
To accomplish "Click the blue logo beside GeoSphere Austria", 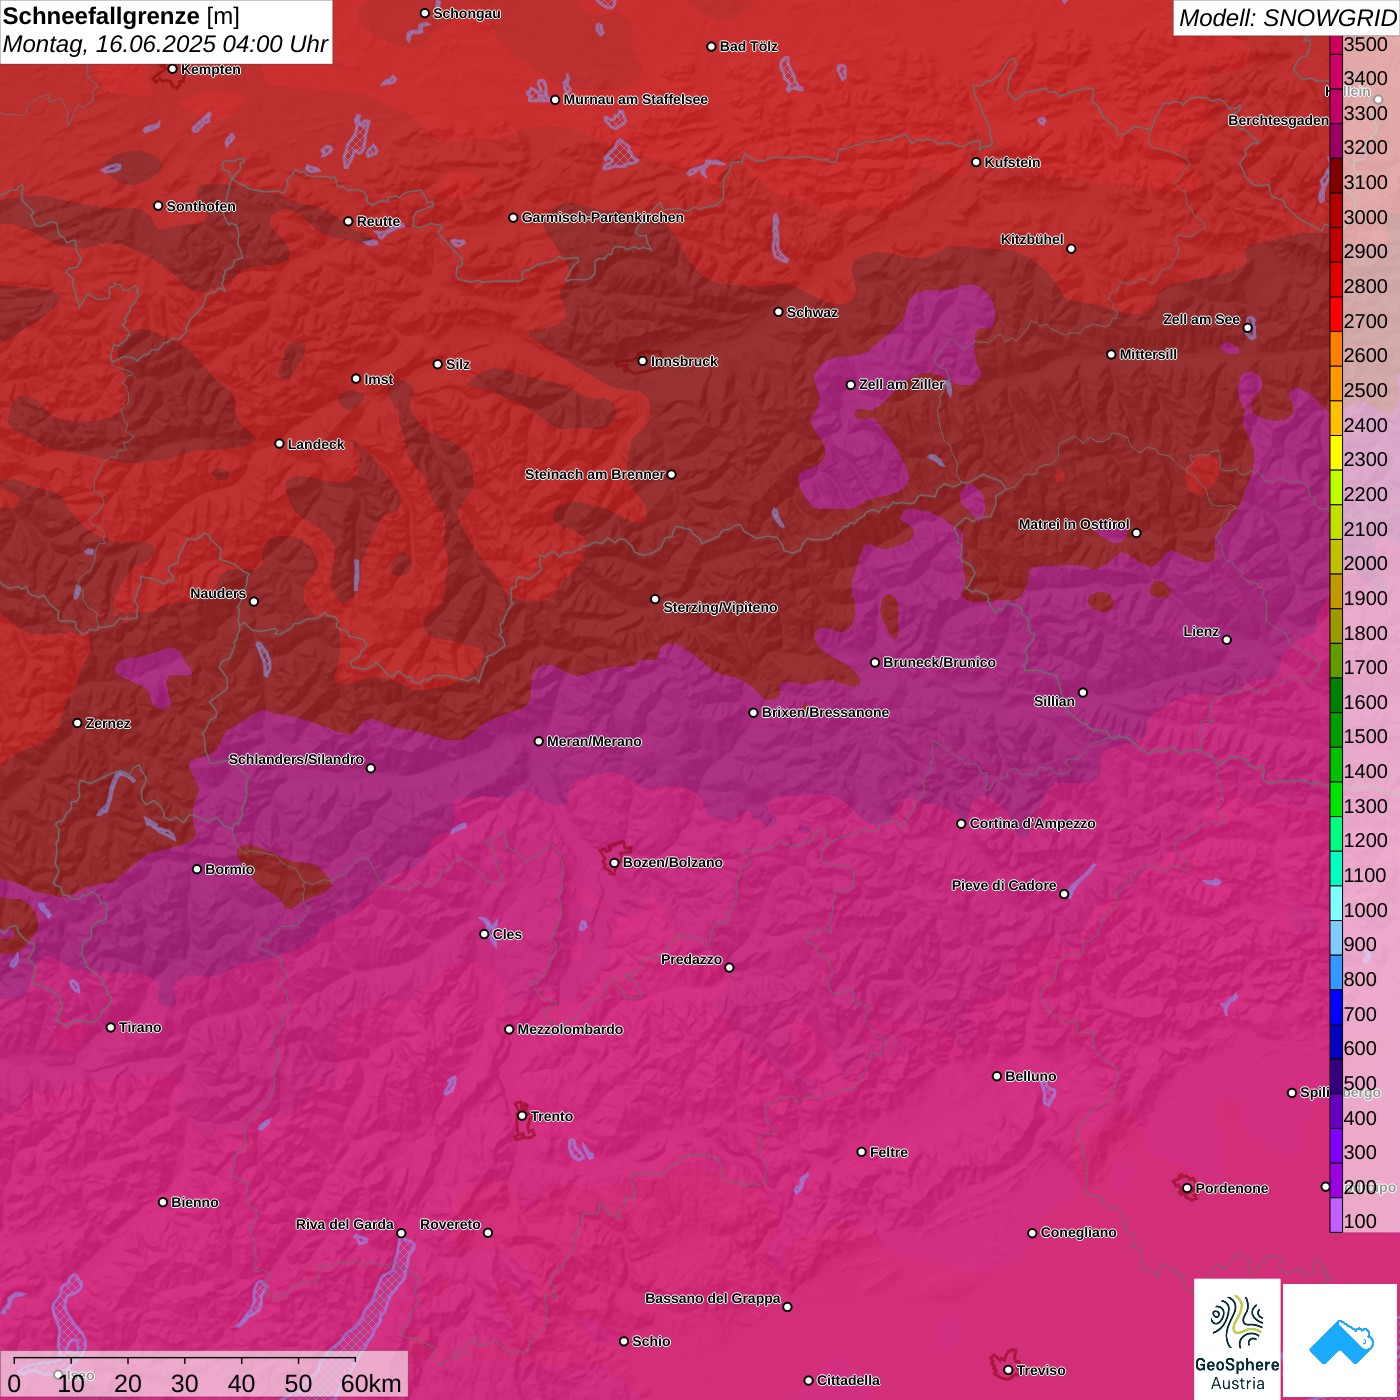I will click(1341, 1340).
